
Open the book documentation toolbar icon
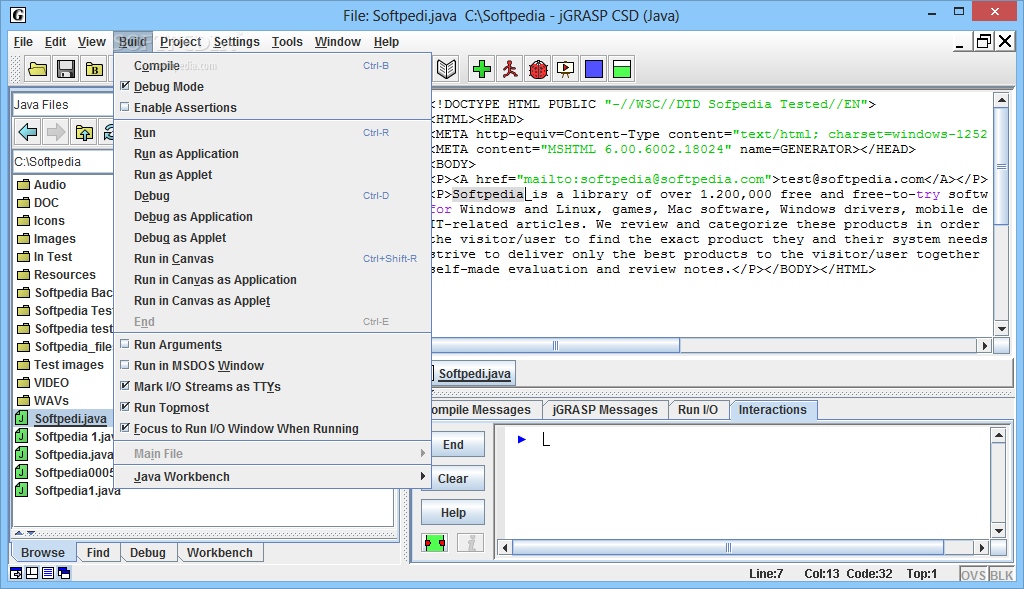447,69
